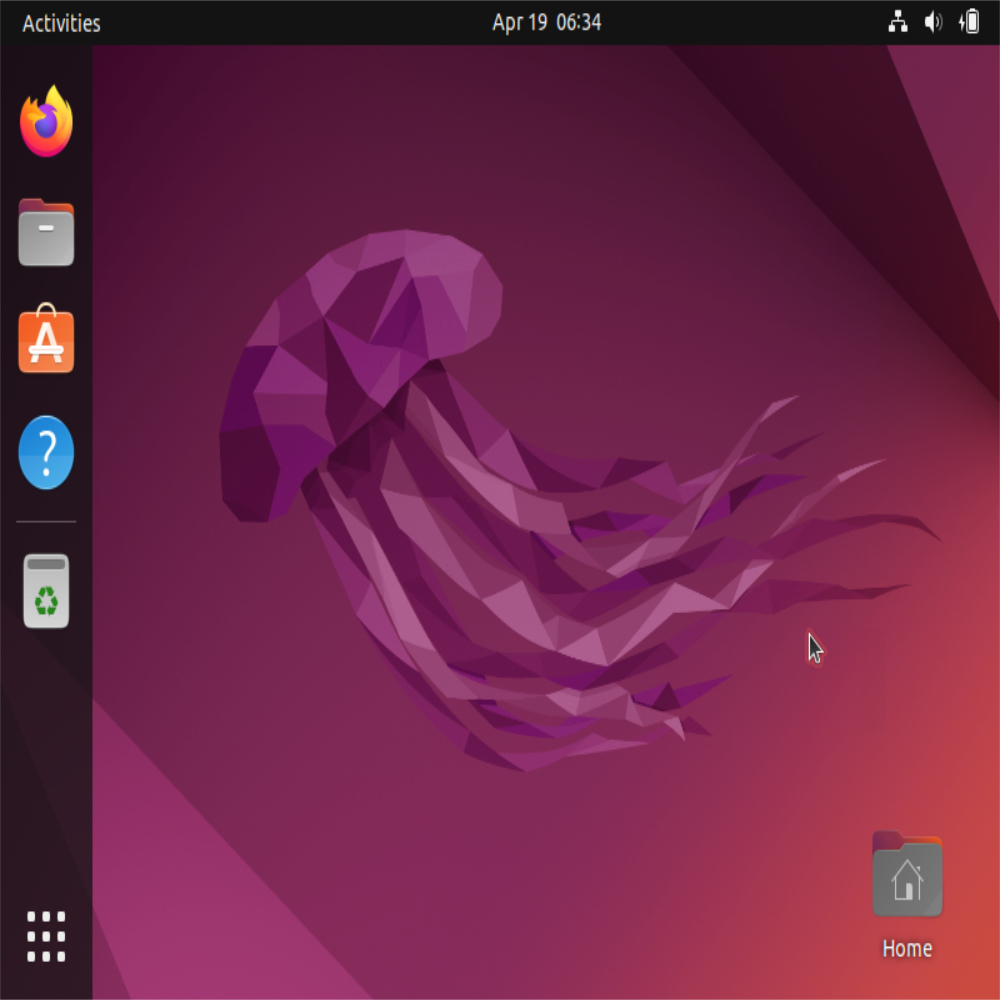The height and width of the screenshot is (1000, 1000).
Task: Click the empty dock area below Trash
Action: coord(46,765)
